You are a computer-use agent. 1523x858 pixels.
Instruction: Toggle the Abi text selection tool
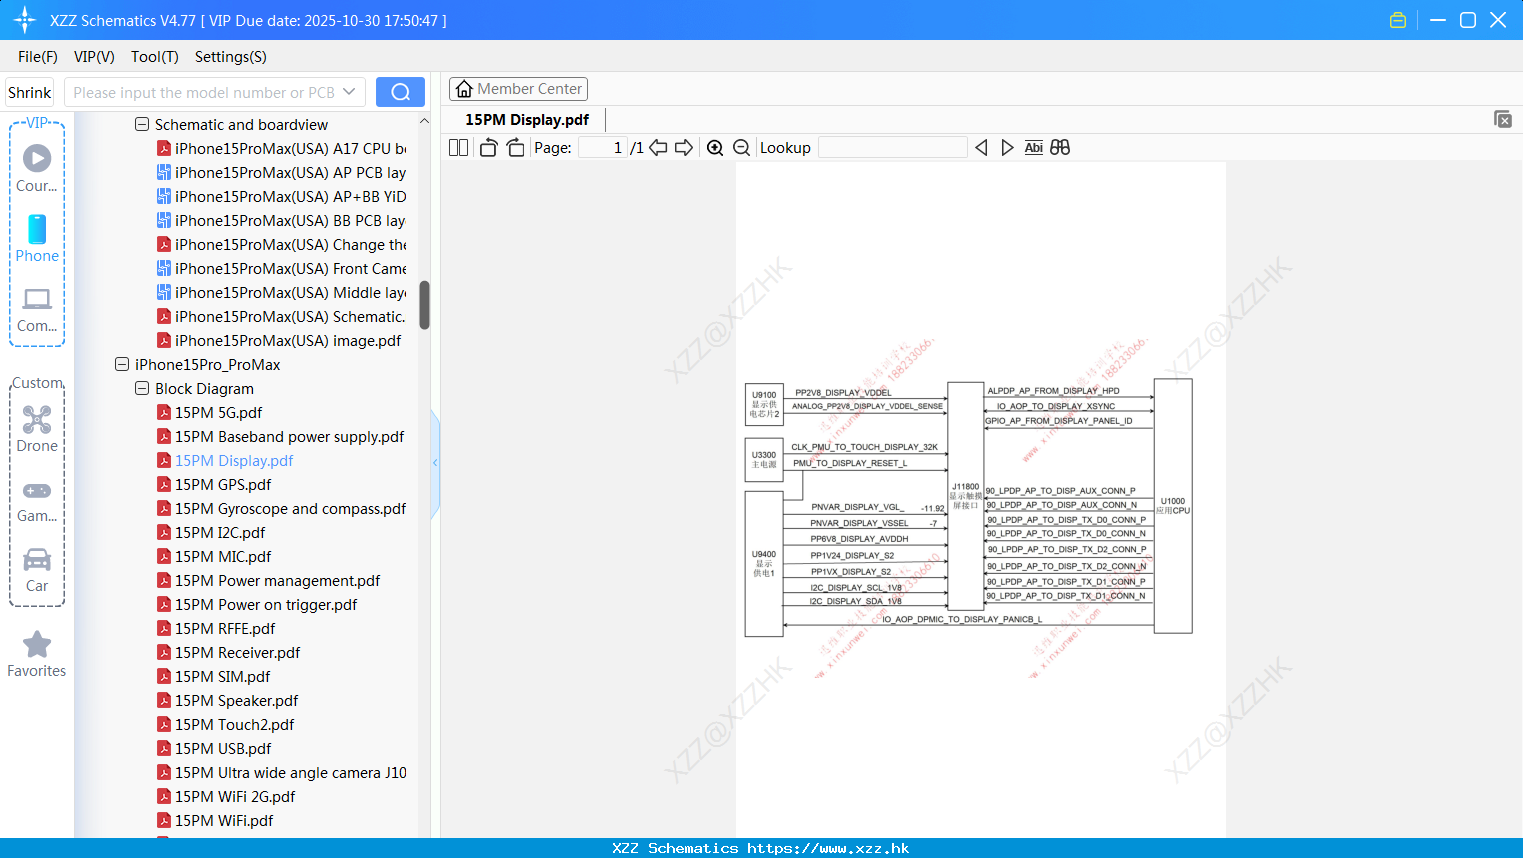click(1034, 148)
